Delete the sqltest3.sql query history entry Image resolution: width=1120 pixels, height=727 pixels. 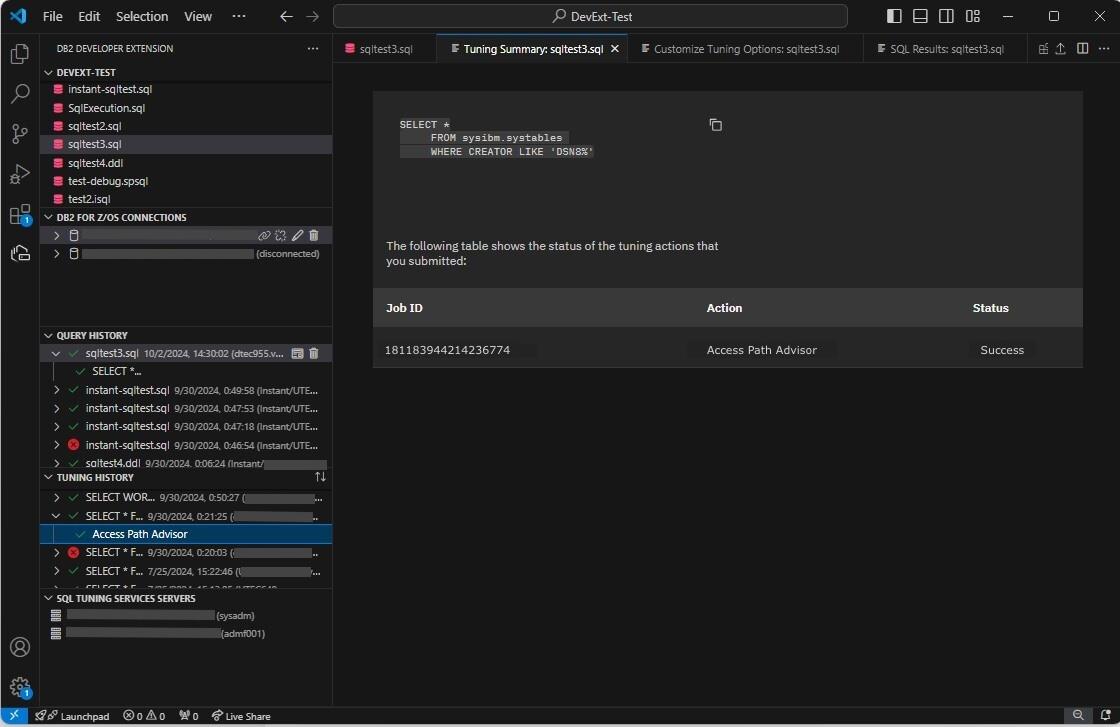coord(313,353)
